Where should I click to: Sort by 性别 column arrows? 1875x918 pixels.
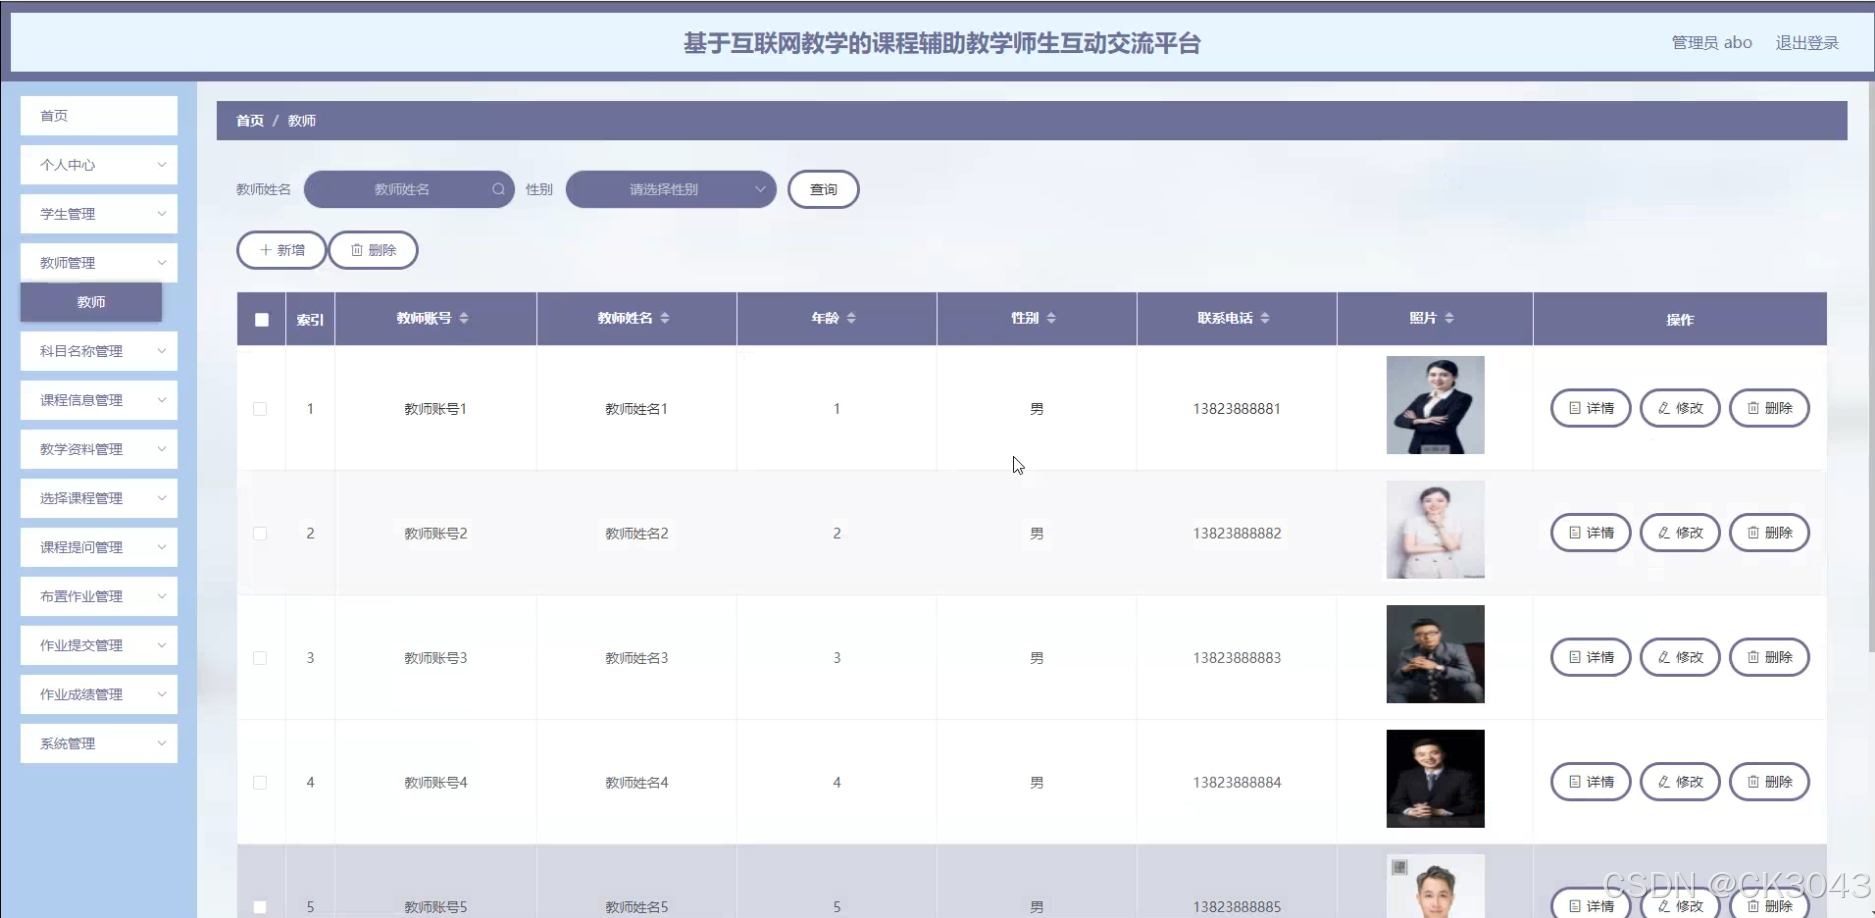point(1051,318)
